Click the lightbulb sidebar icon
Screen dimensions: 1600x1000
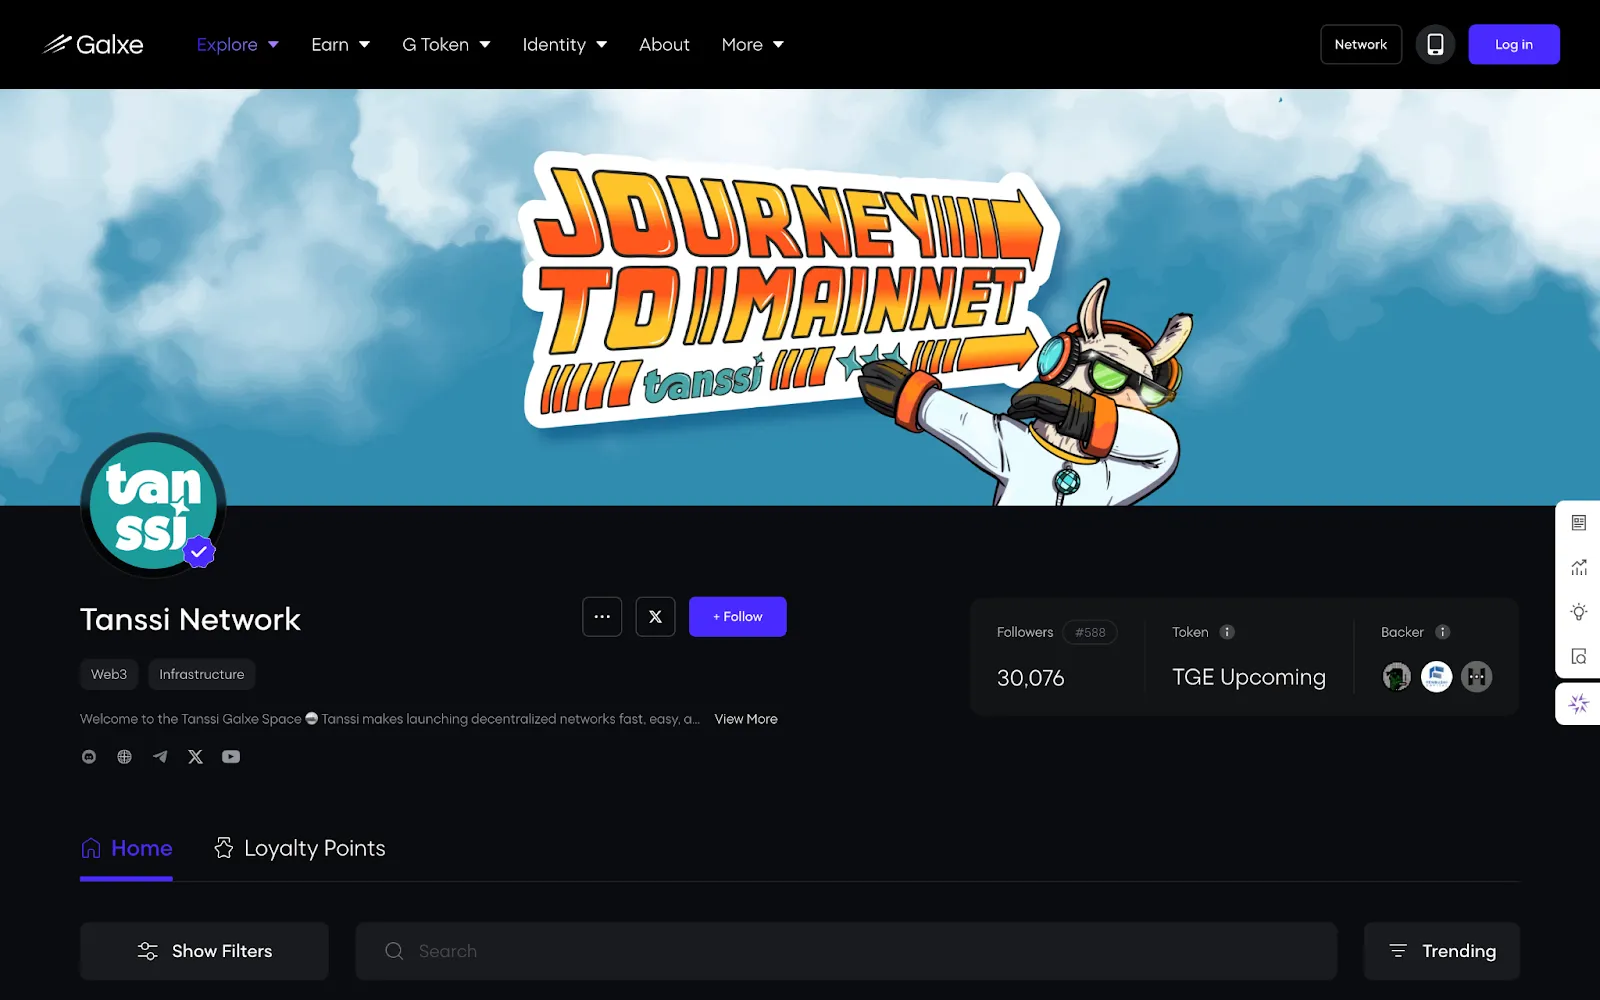[1579, 612]
